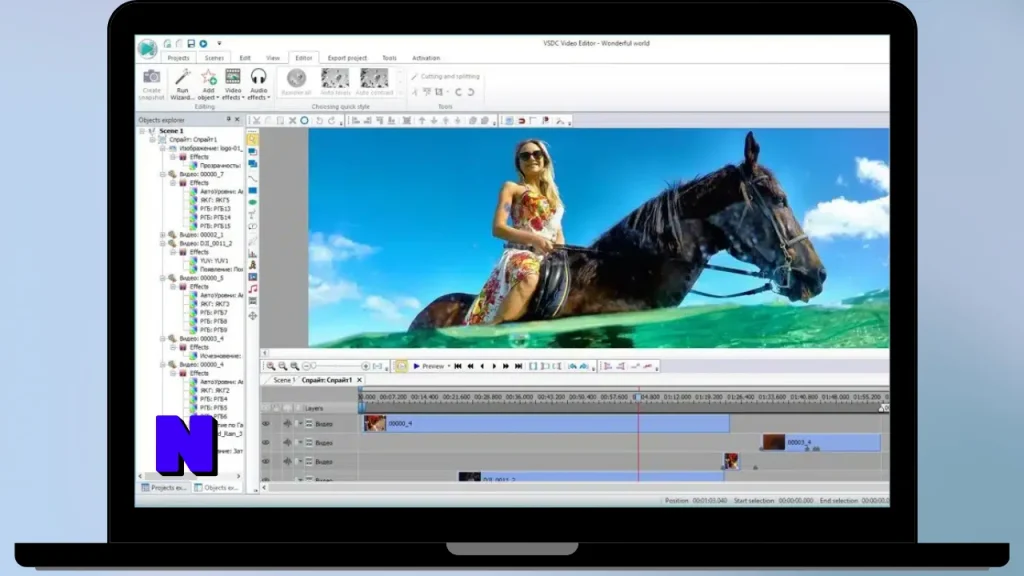This screenshot has width=1024, height=576.
Task: Open the Video effects icon
Action: pyautogui.click(x=232, y=78)
